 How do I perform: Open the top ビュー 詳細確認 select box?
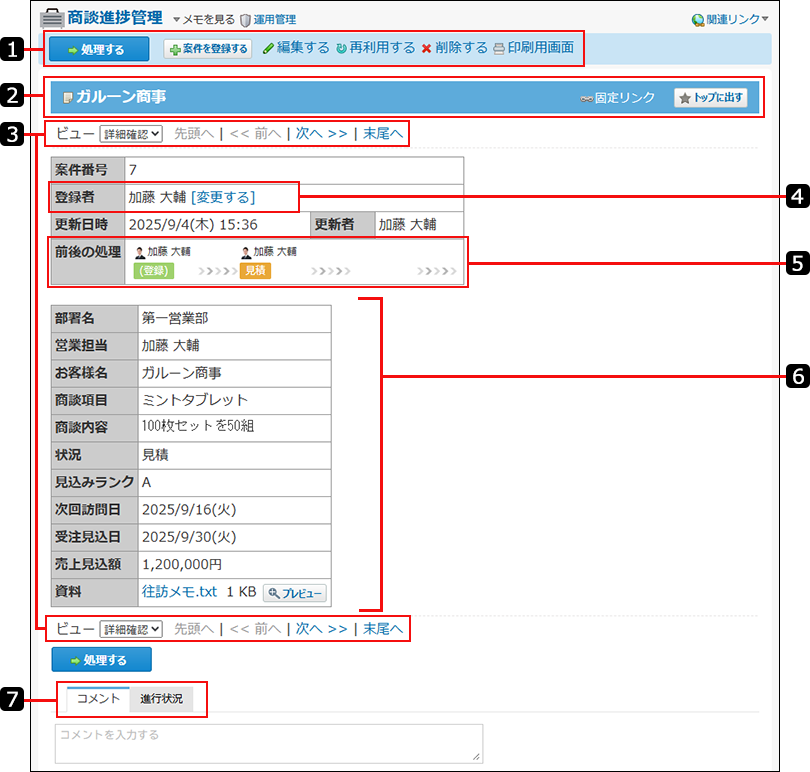tap(130, 133)
